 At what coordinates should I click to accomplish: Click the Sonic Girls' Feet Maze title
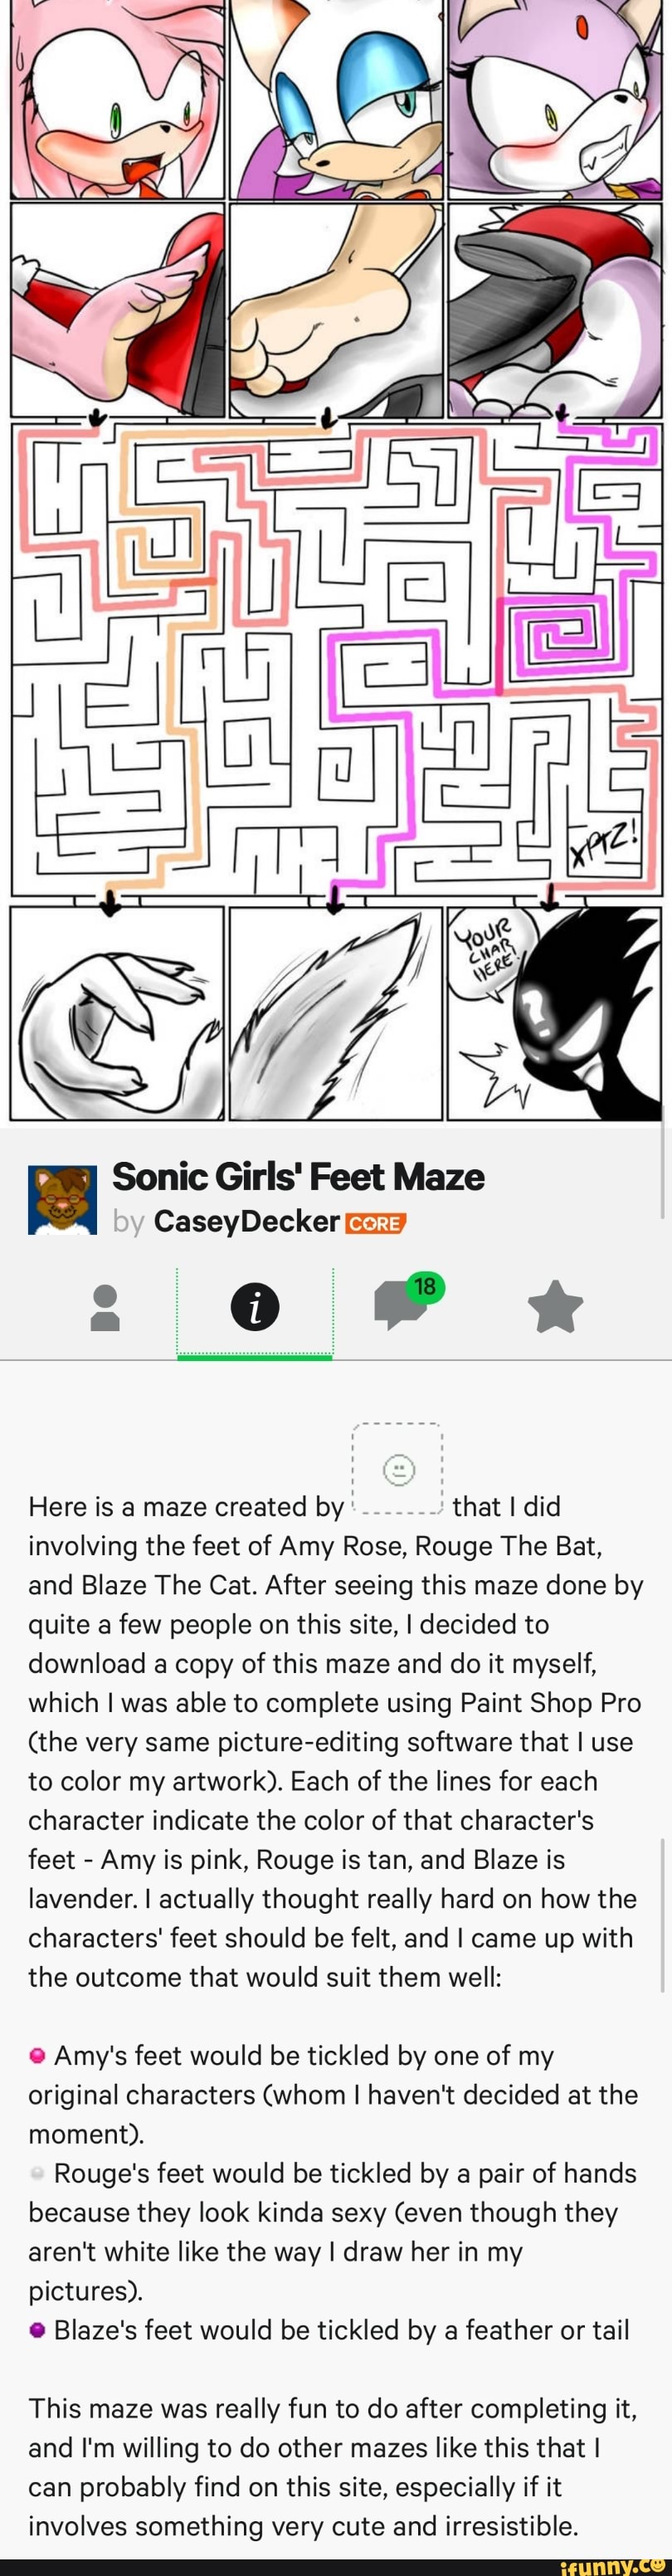tap(298, 1176)
